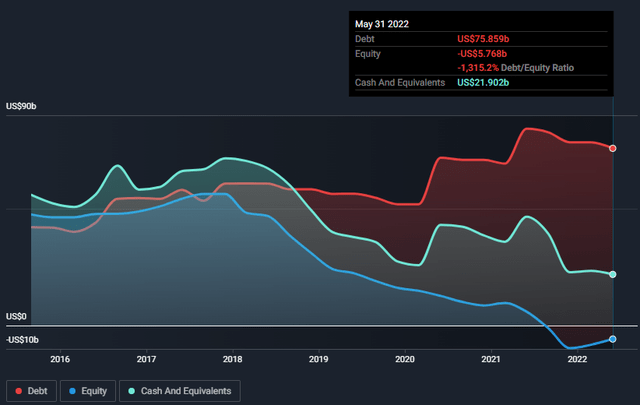This screenshot has height=405, width=640.
Task: Select the 2017 x-axis label
Action: pos(146,358)
